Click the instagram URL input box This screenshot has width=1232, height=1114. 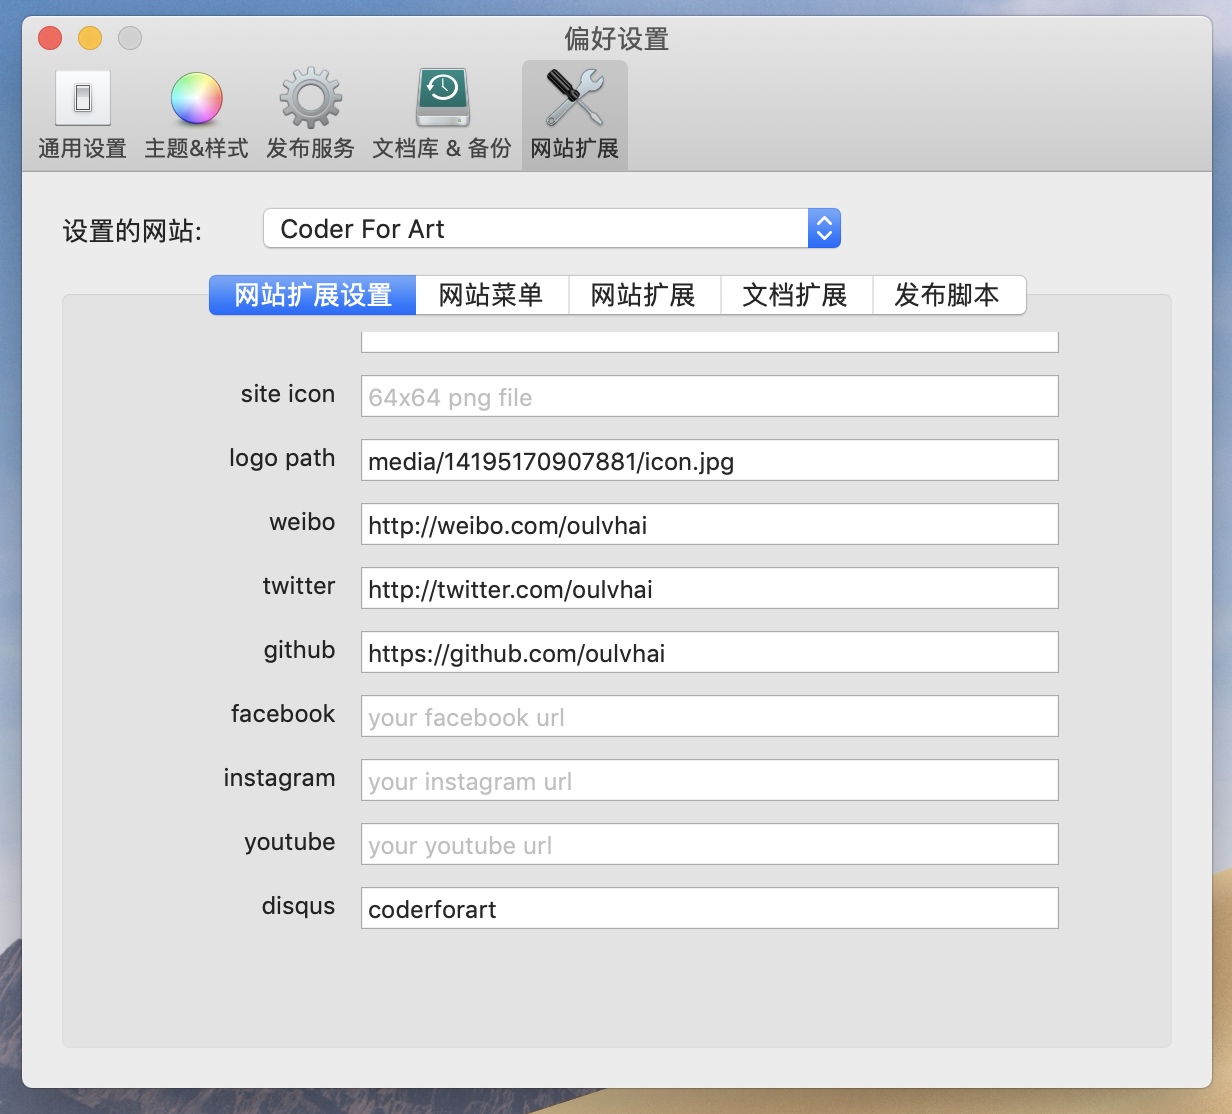click(709, 781)
